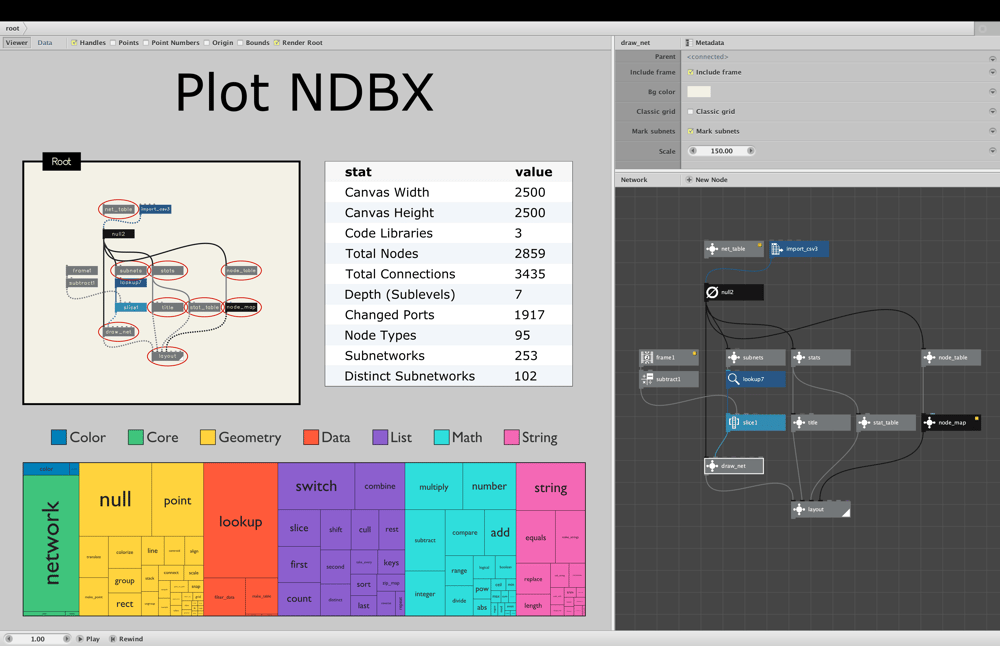Open the Include frame port options dropdown
The height and width of the screenshot is (646, 1000).
click(x=992, y=72)
